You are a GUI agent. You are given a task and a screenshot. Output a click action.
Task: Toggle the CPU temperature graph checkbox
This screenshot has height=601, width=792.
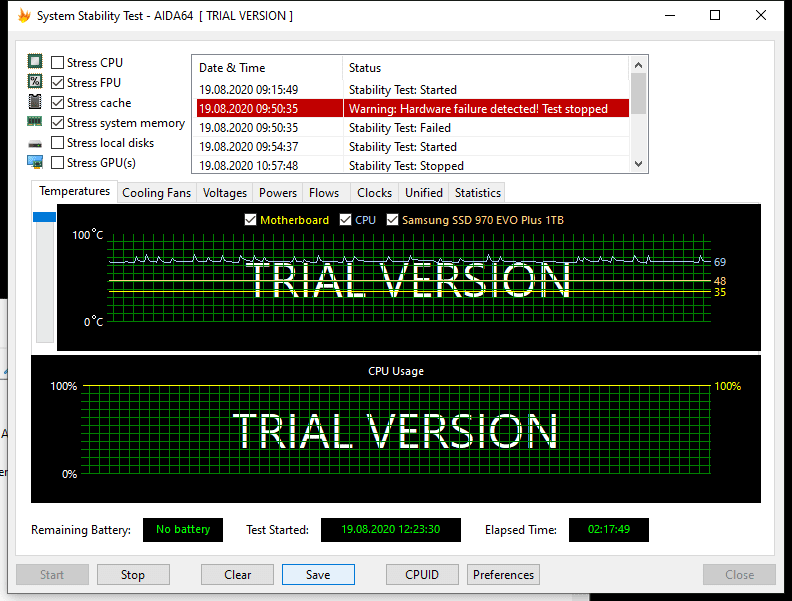pos(345,220)
